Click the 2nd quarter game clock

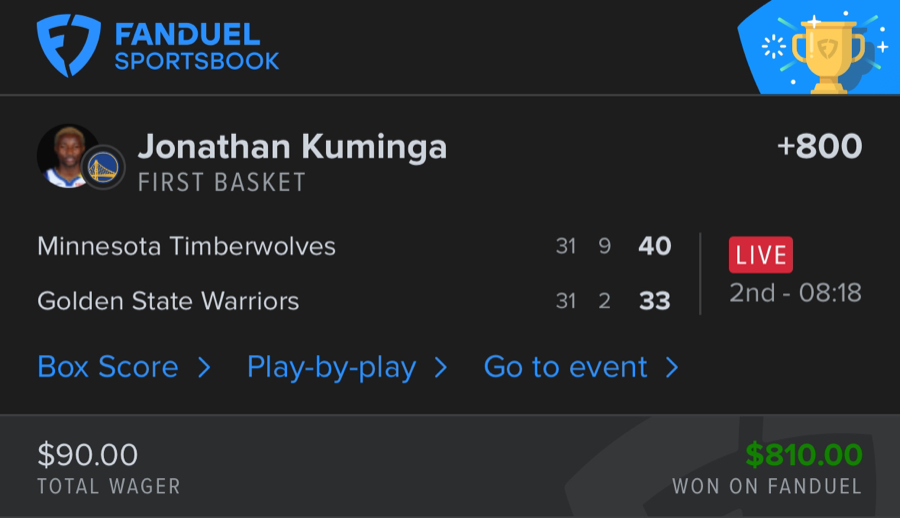795,293
